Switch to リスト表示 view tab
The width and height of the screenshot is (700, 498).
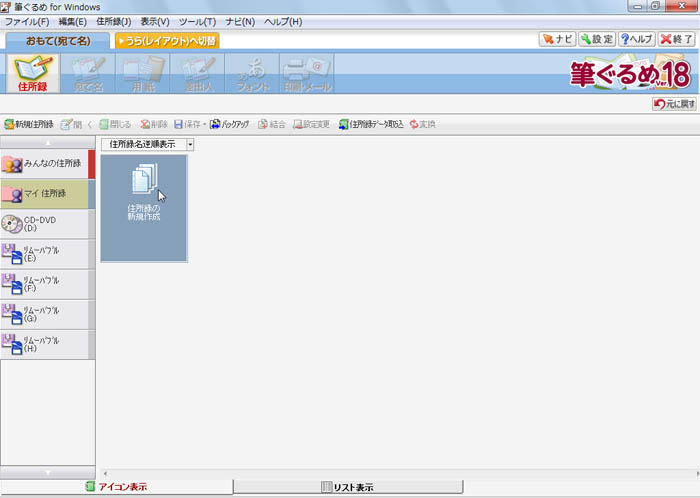pos(348,487)
